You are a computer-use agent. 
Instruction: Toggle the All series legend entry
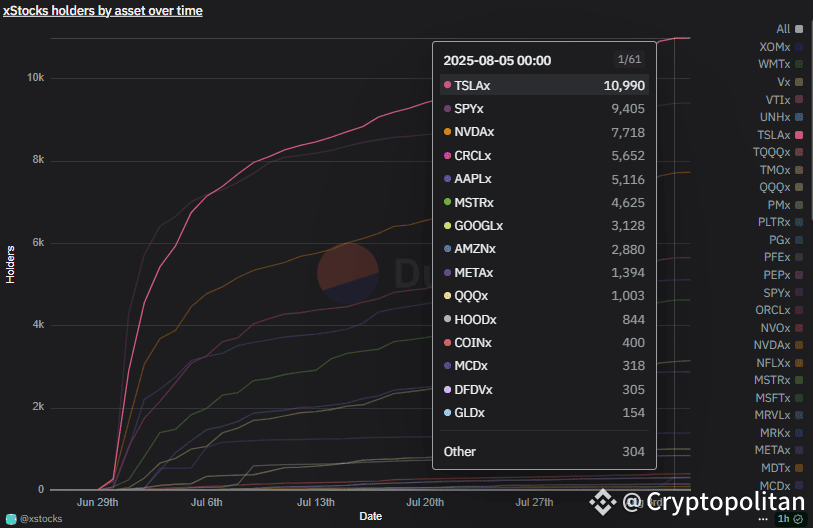pyautogui.click(x=790, y=29)
